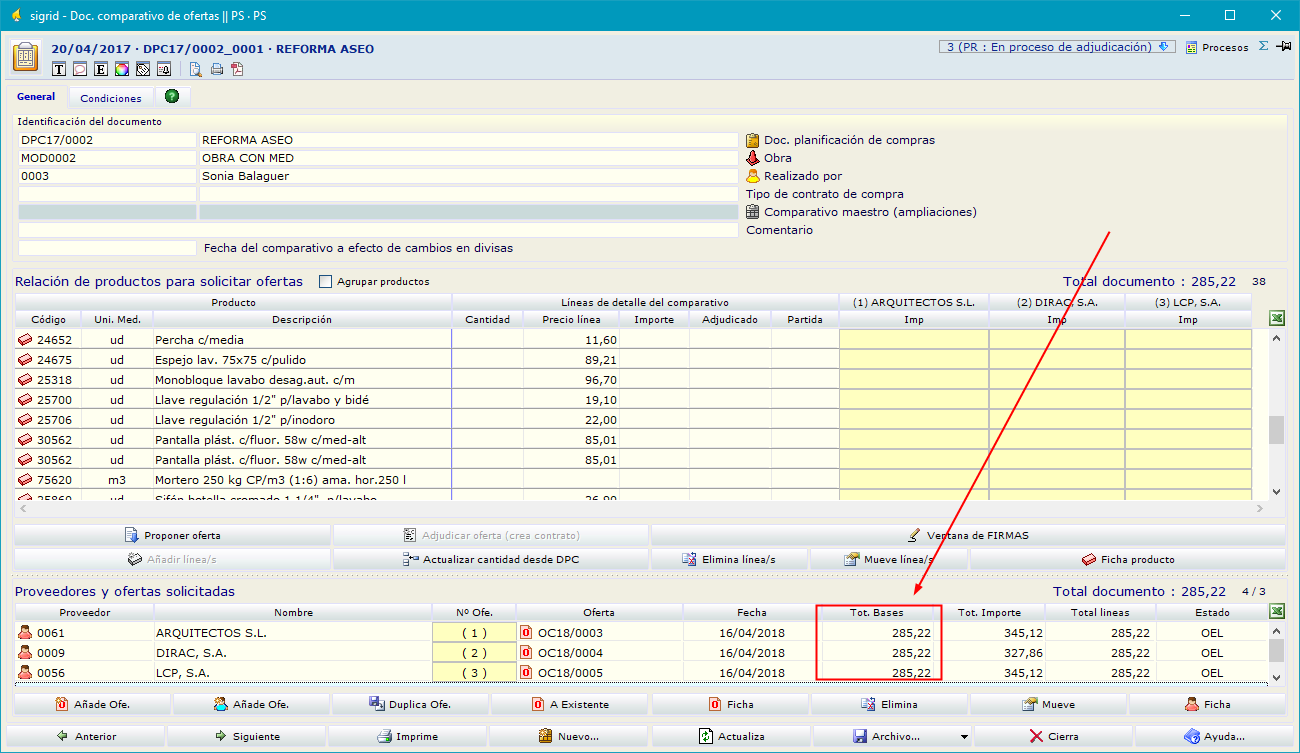Click the Realizado por person icon
Screen dimensions: 1300x753
[x=753, y=176]
